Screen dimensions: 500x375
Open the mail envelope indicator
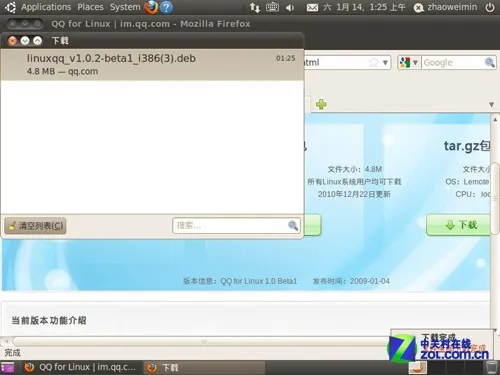pos(312,7)
